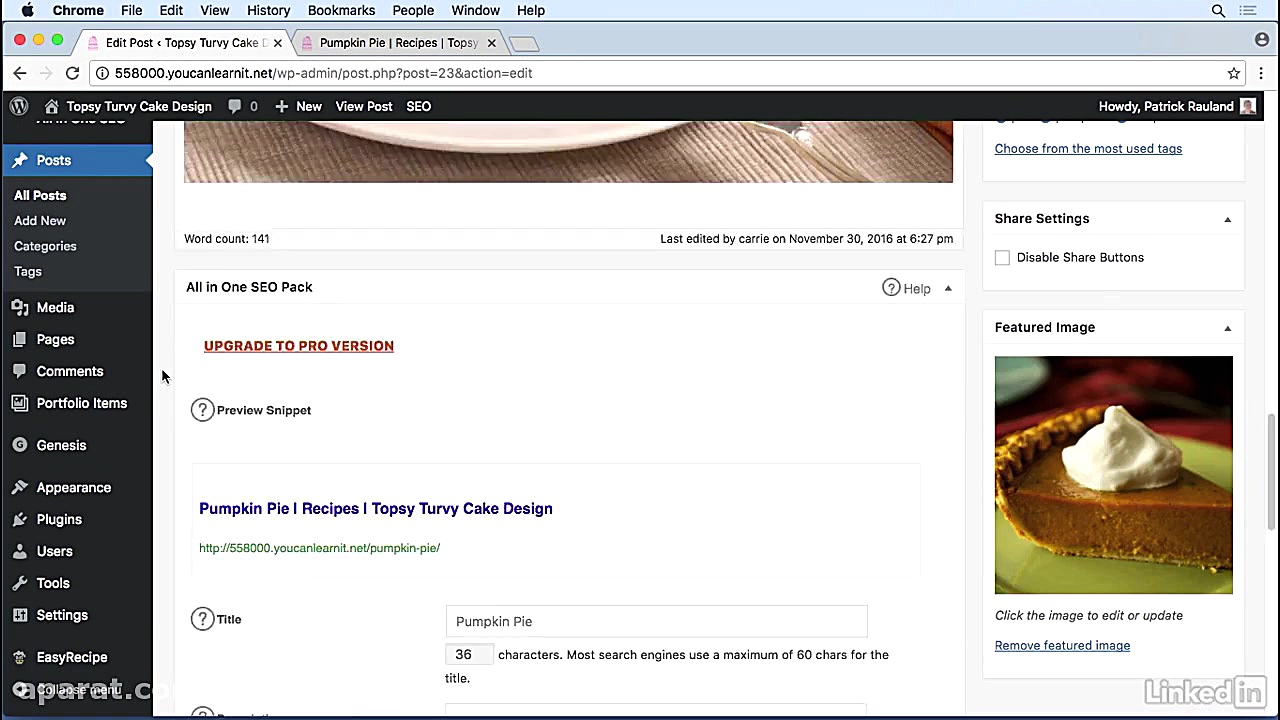The image size is (1280, 720).
Task: Click the Settings sidebar icon
Action: pos(20,615)
